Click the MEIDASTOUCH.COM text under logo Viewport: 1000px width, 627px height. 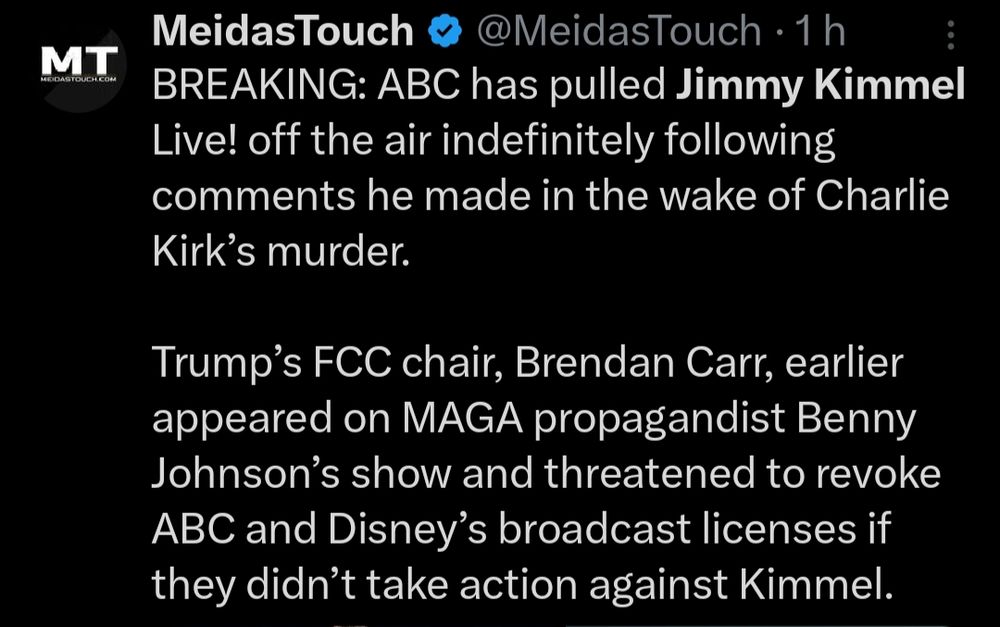[x=78, y=79]
